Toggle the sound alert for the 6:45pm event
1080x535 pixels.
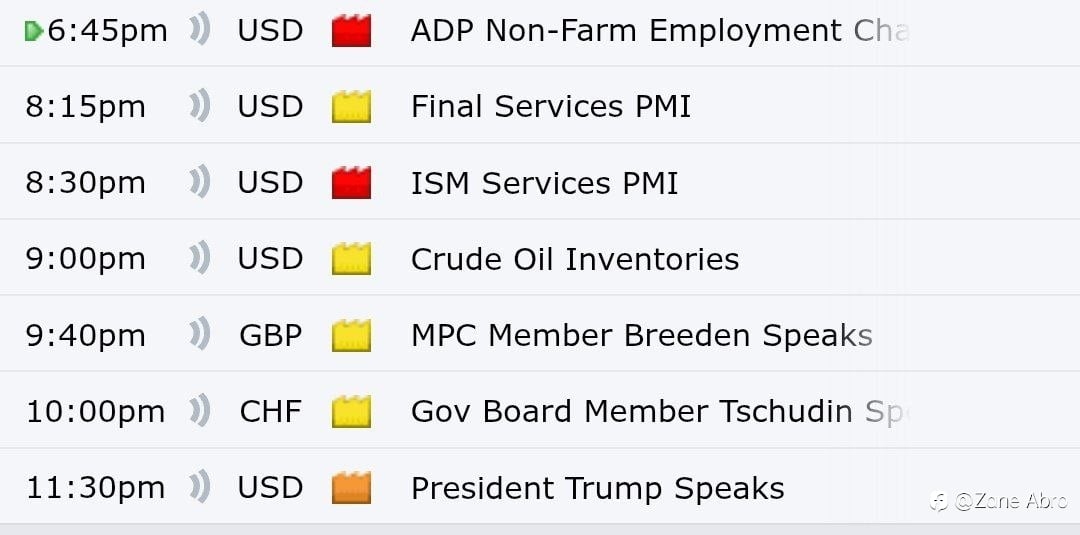pyautogui.click(x=200, y=31)
